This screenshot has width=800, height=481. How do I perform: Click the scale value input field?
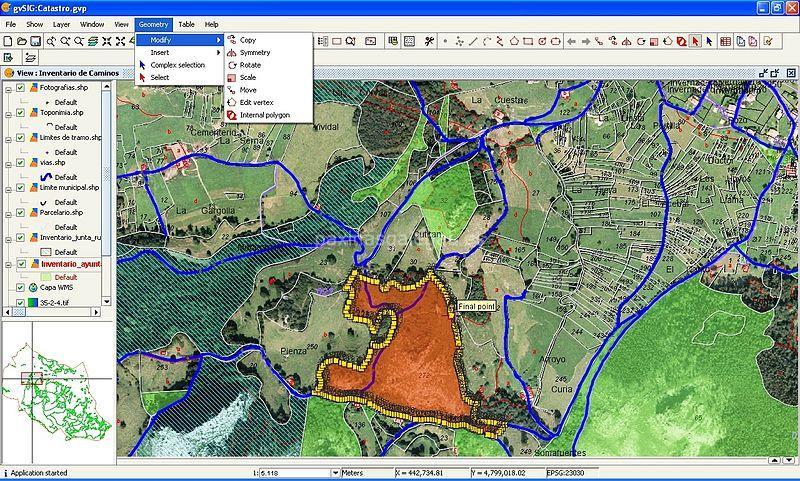(295, 473)
